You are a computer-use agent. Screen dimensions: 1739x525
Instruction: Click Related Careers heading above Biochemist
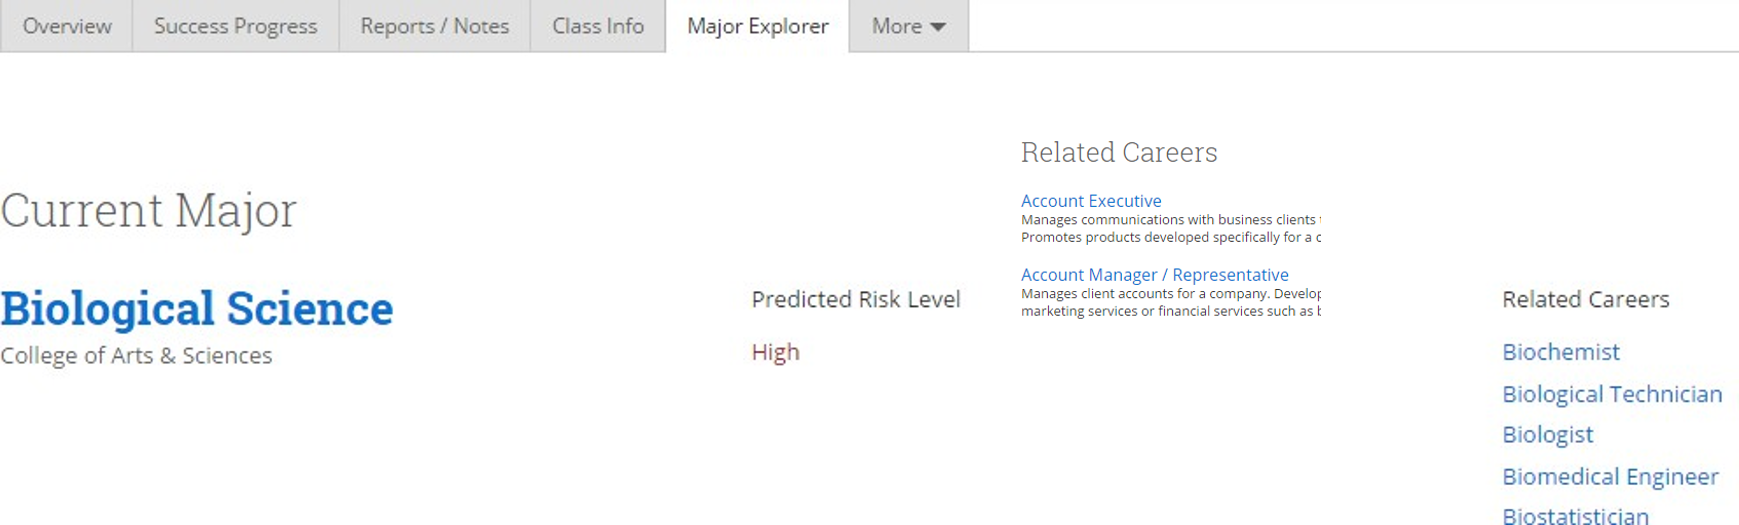(1585, 299)
